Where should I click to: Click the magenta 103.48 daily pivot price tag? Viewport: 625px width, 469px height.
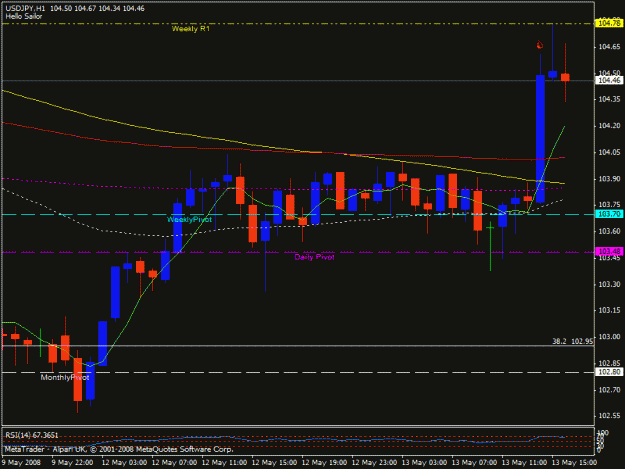coord(609,251)
